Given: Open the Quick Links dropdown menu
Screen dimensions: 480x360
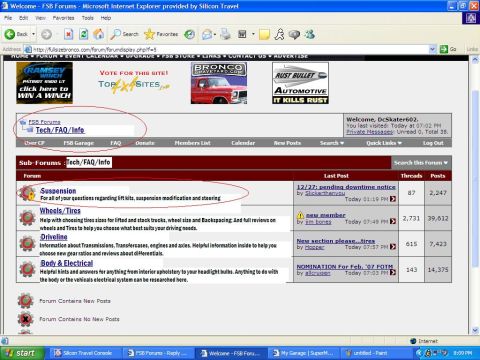Looking at the screenshot, I should coord(384,143).
